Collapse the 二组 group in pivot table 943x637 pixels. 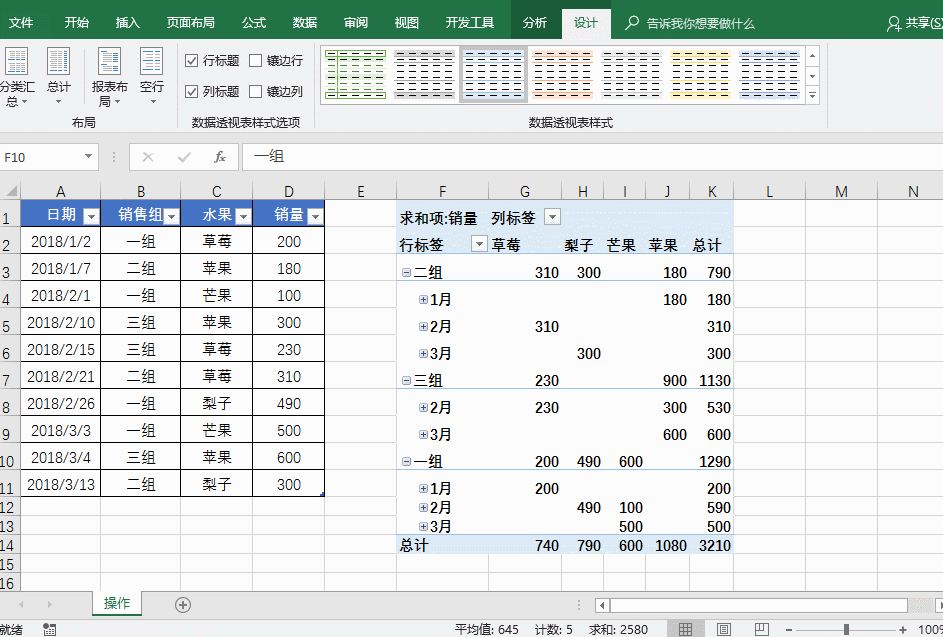click(x=406, y=272)
